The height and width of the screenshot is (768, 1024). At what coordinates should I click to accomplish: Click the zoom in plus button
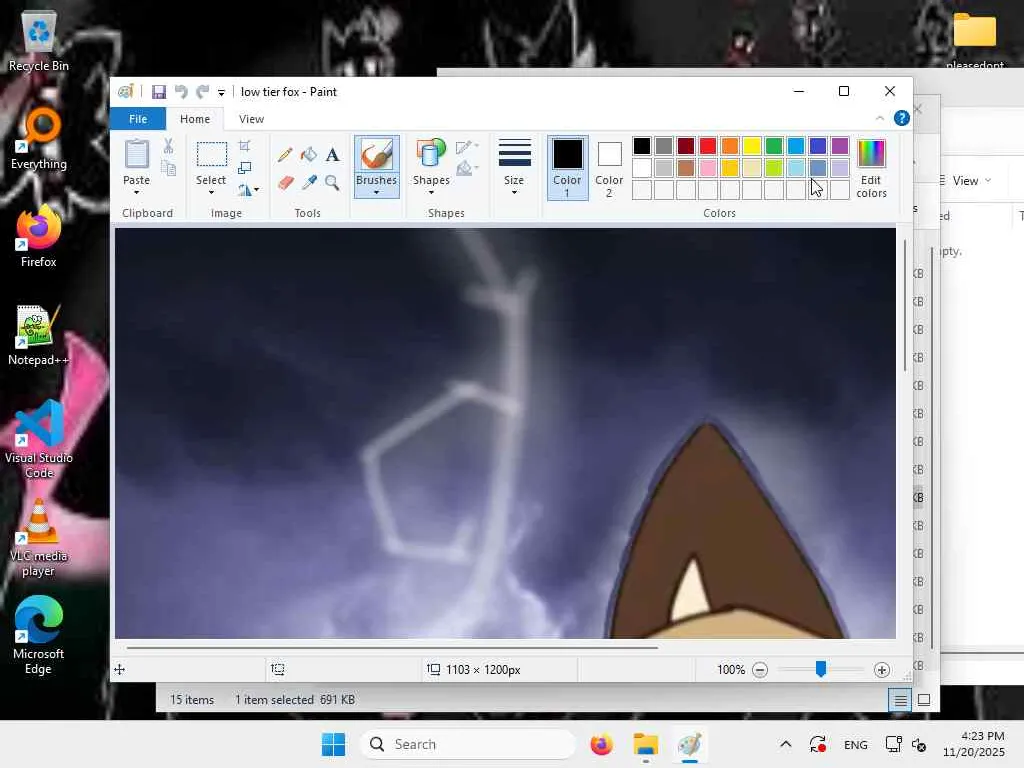click(x=882, y=670)
